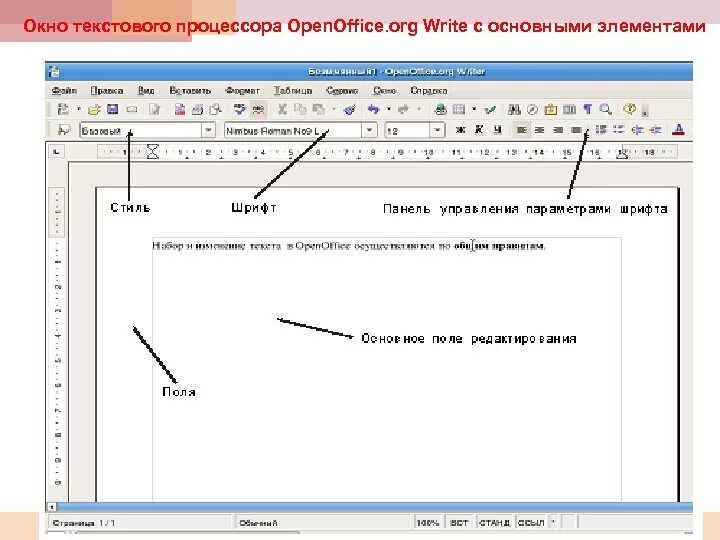Click the Hyperlink icon
720x540 pixels.
pos(441,109)
